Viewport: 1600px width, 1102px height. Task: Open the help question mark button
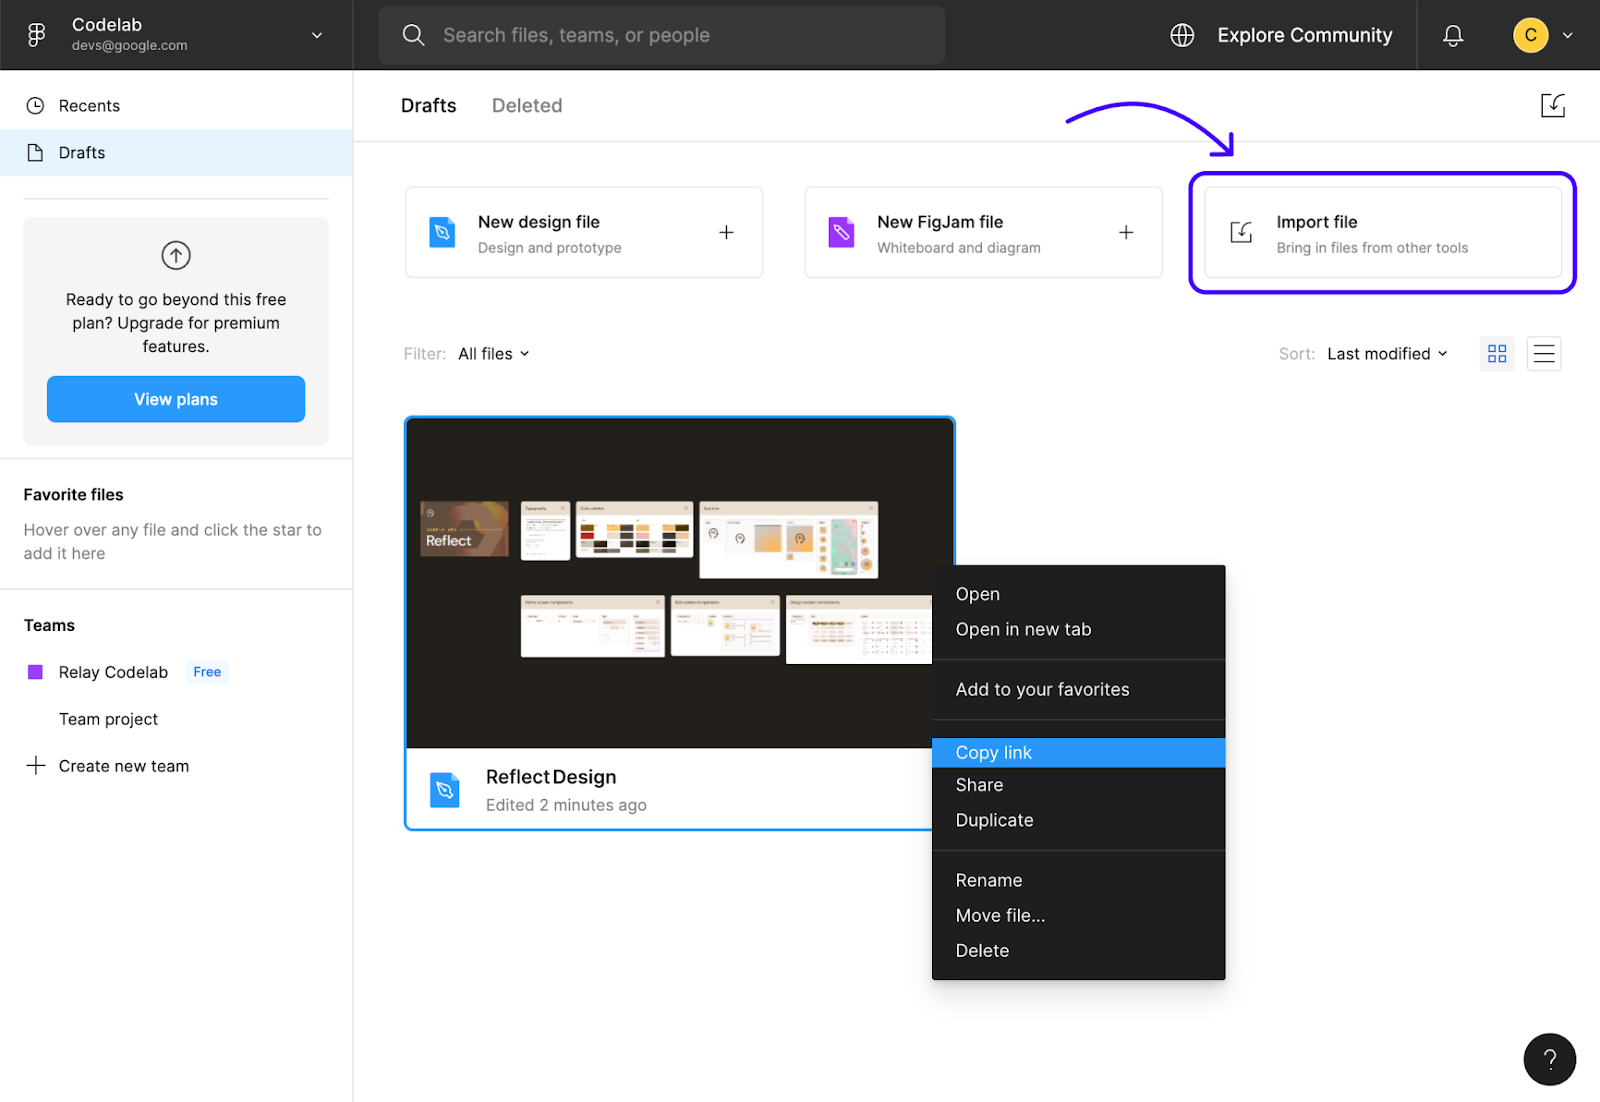1549,1059
